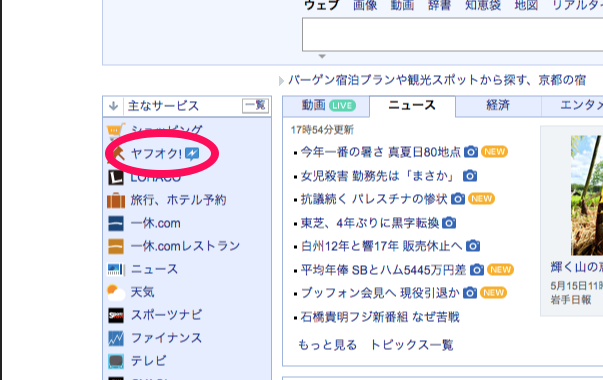Click the 17時54分更新 timestamp text
The height and width of the screenshot is (380, 603).
322,130
